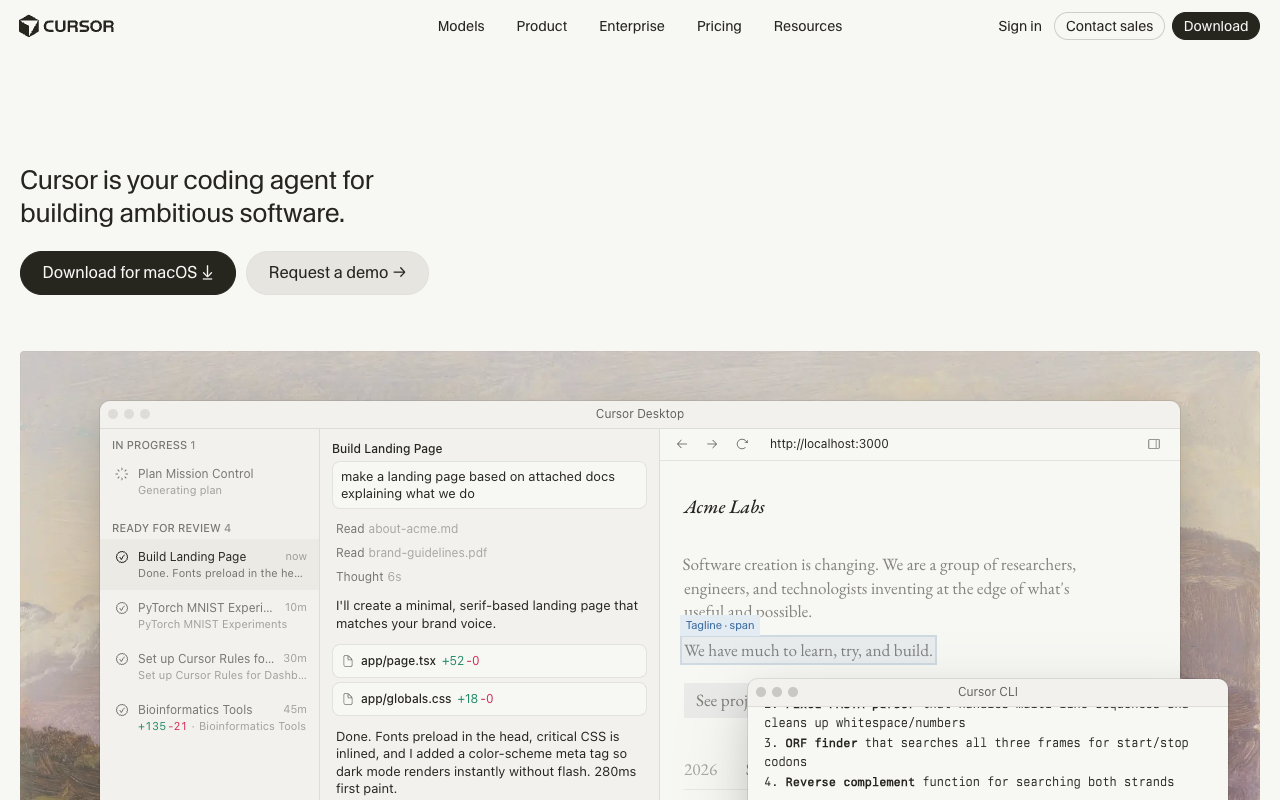Screen dimensions: 1280x800
Task: Click the Read about-acme.md line
Action: pyautogui.click(x=397, y=529)
